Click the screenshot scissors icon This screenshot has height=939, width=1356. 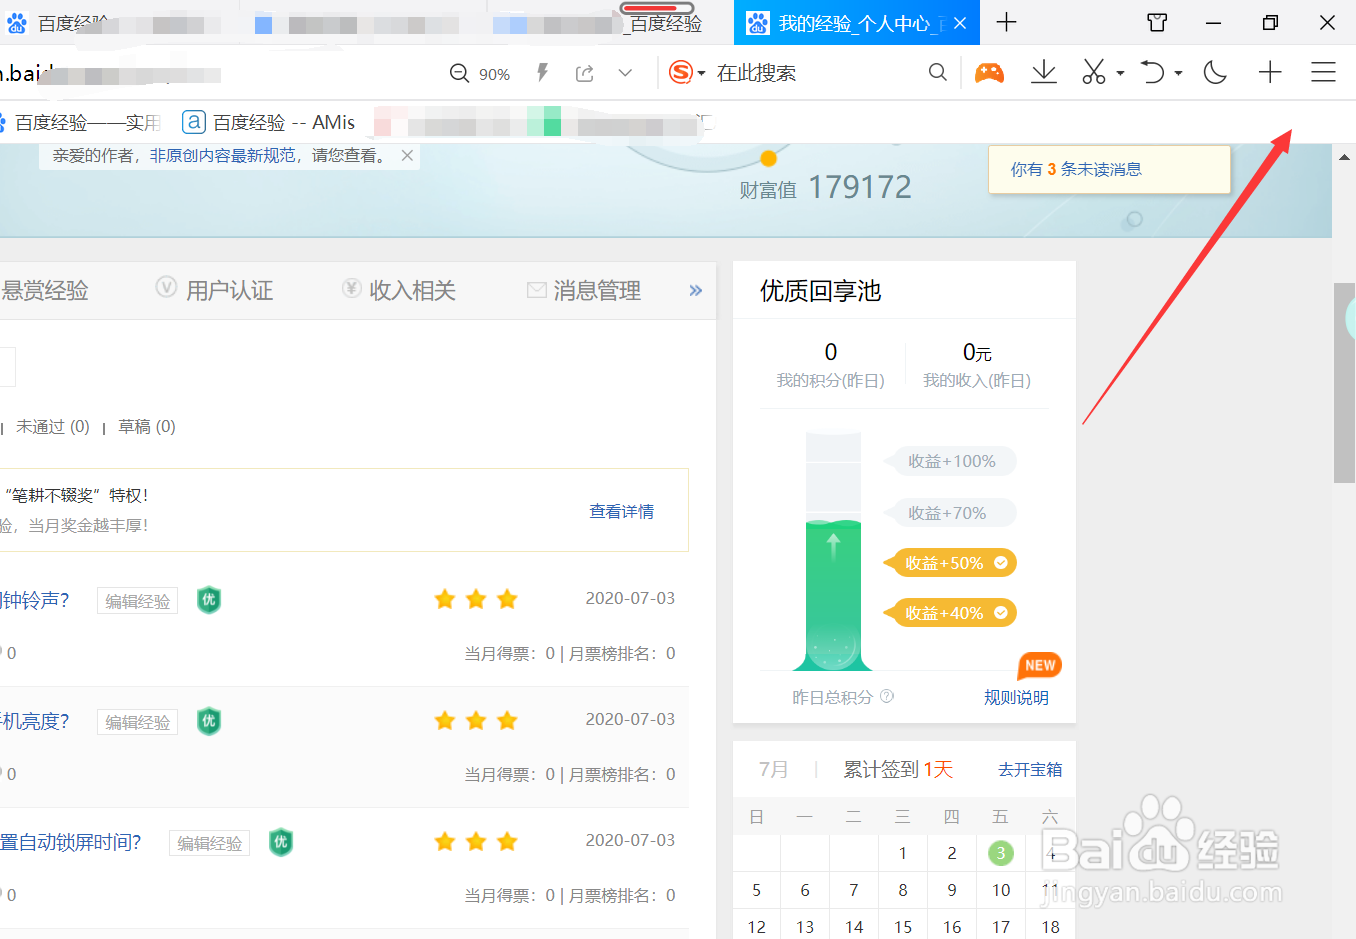click(1096, 72)
